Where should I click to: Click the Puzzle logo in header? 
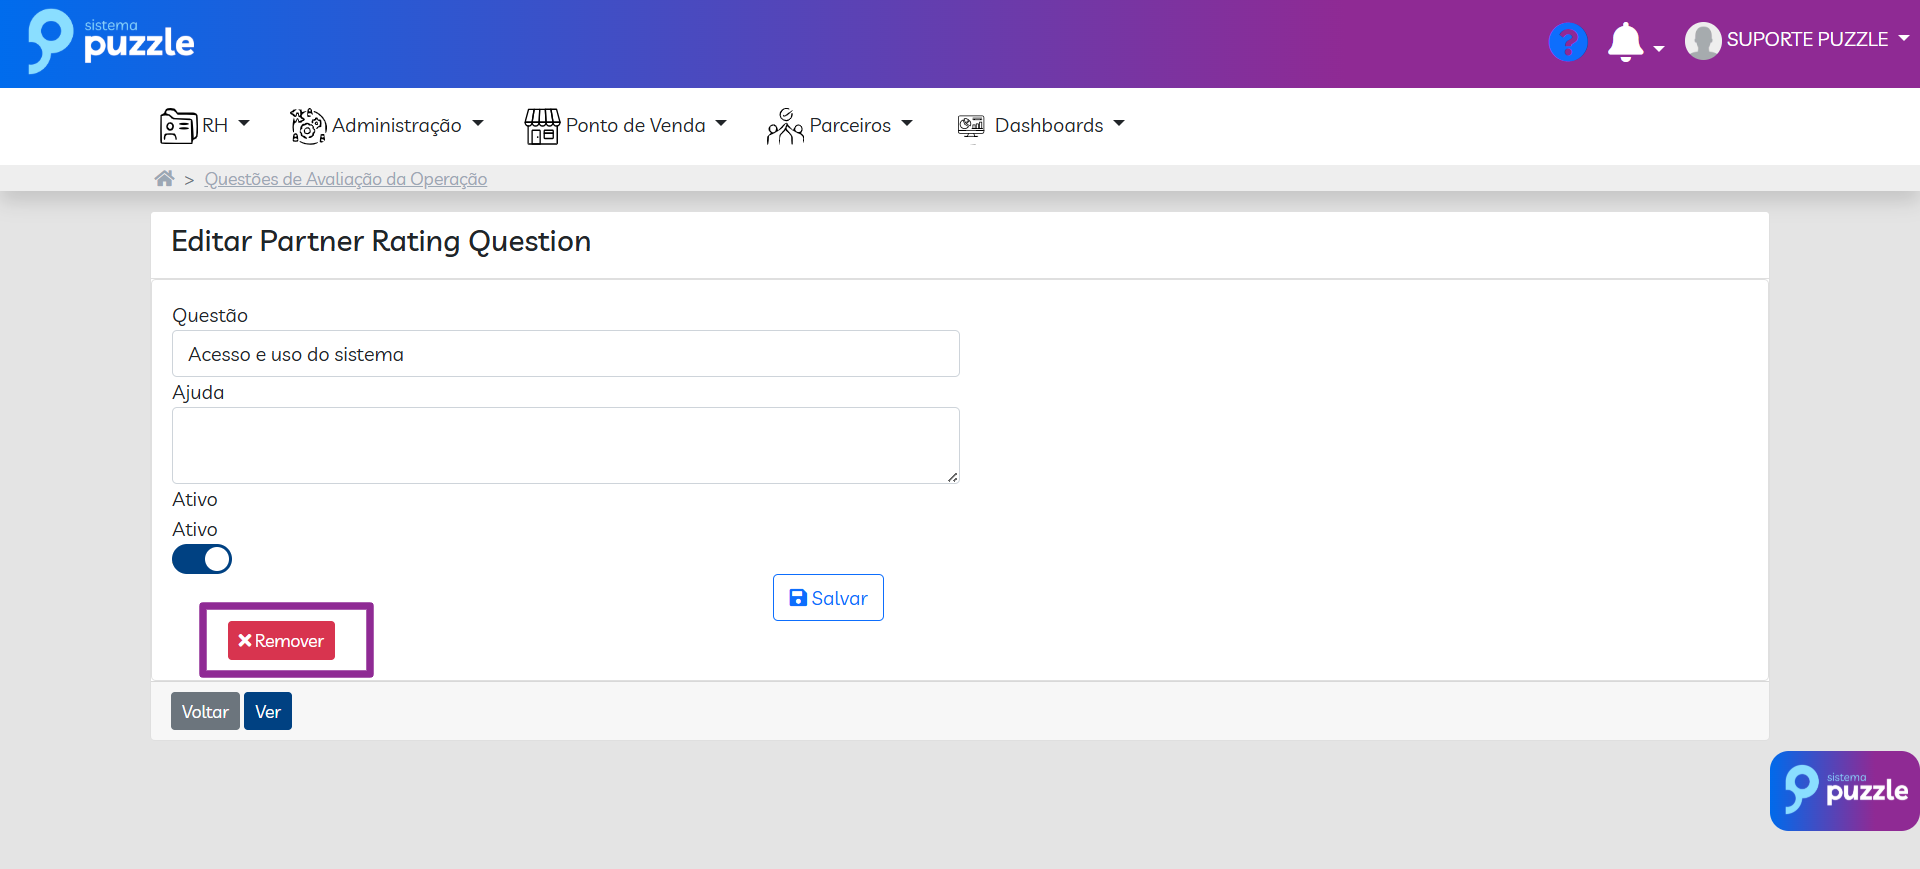pyautogui.click(x=110, y=42)
